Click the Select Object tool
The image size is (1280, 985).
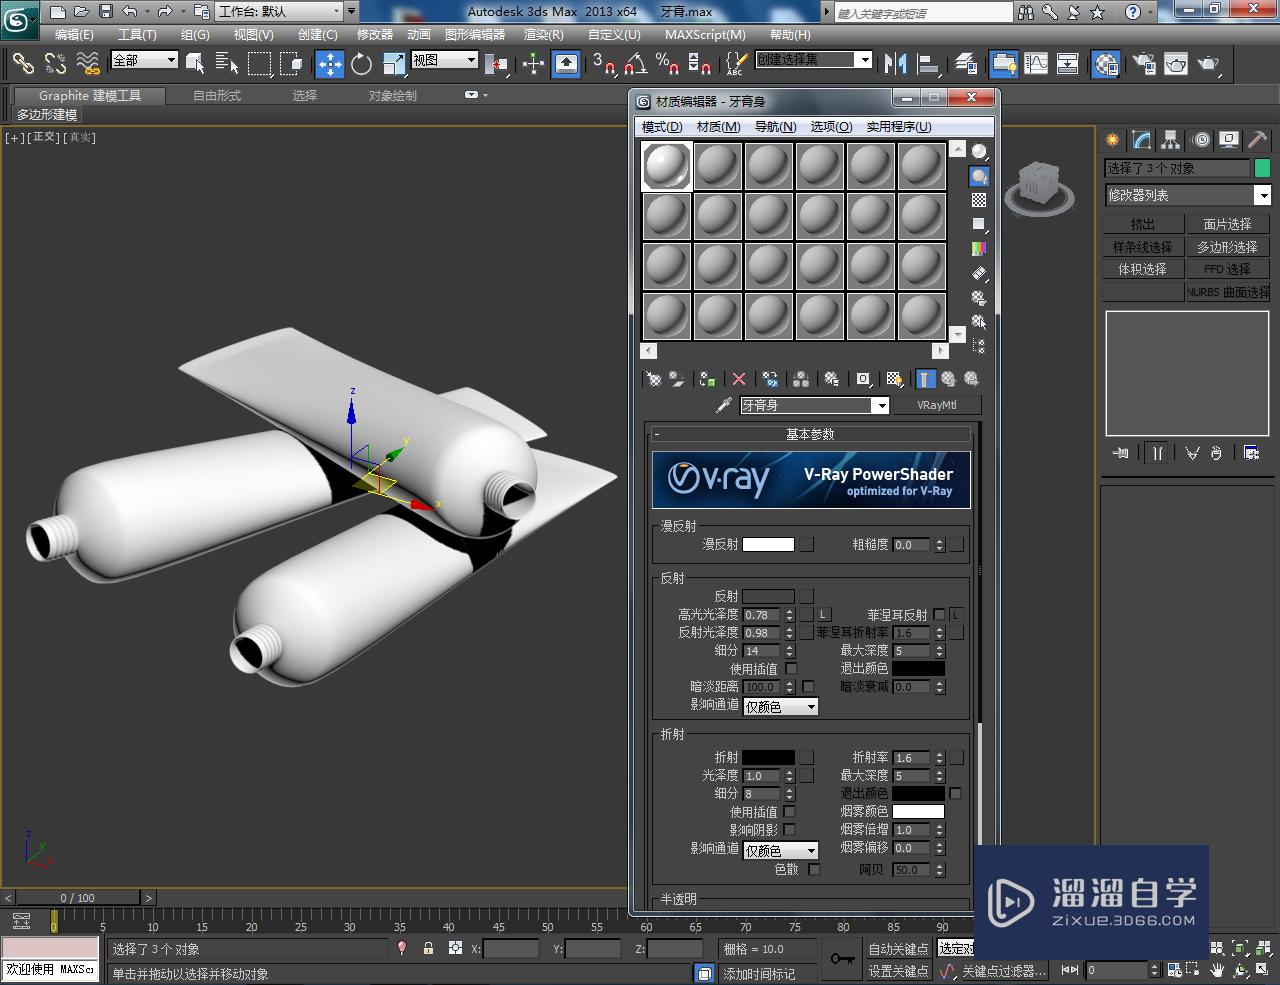click(x=195, y=64)
